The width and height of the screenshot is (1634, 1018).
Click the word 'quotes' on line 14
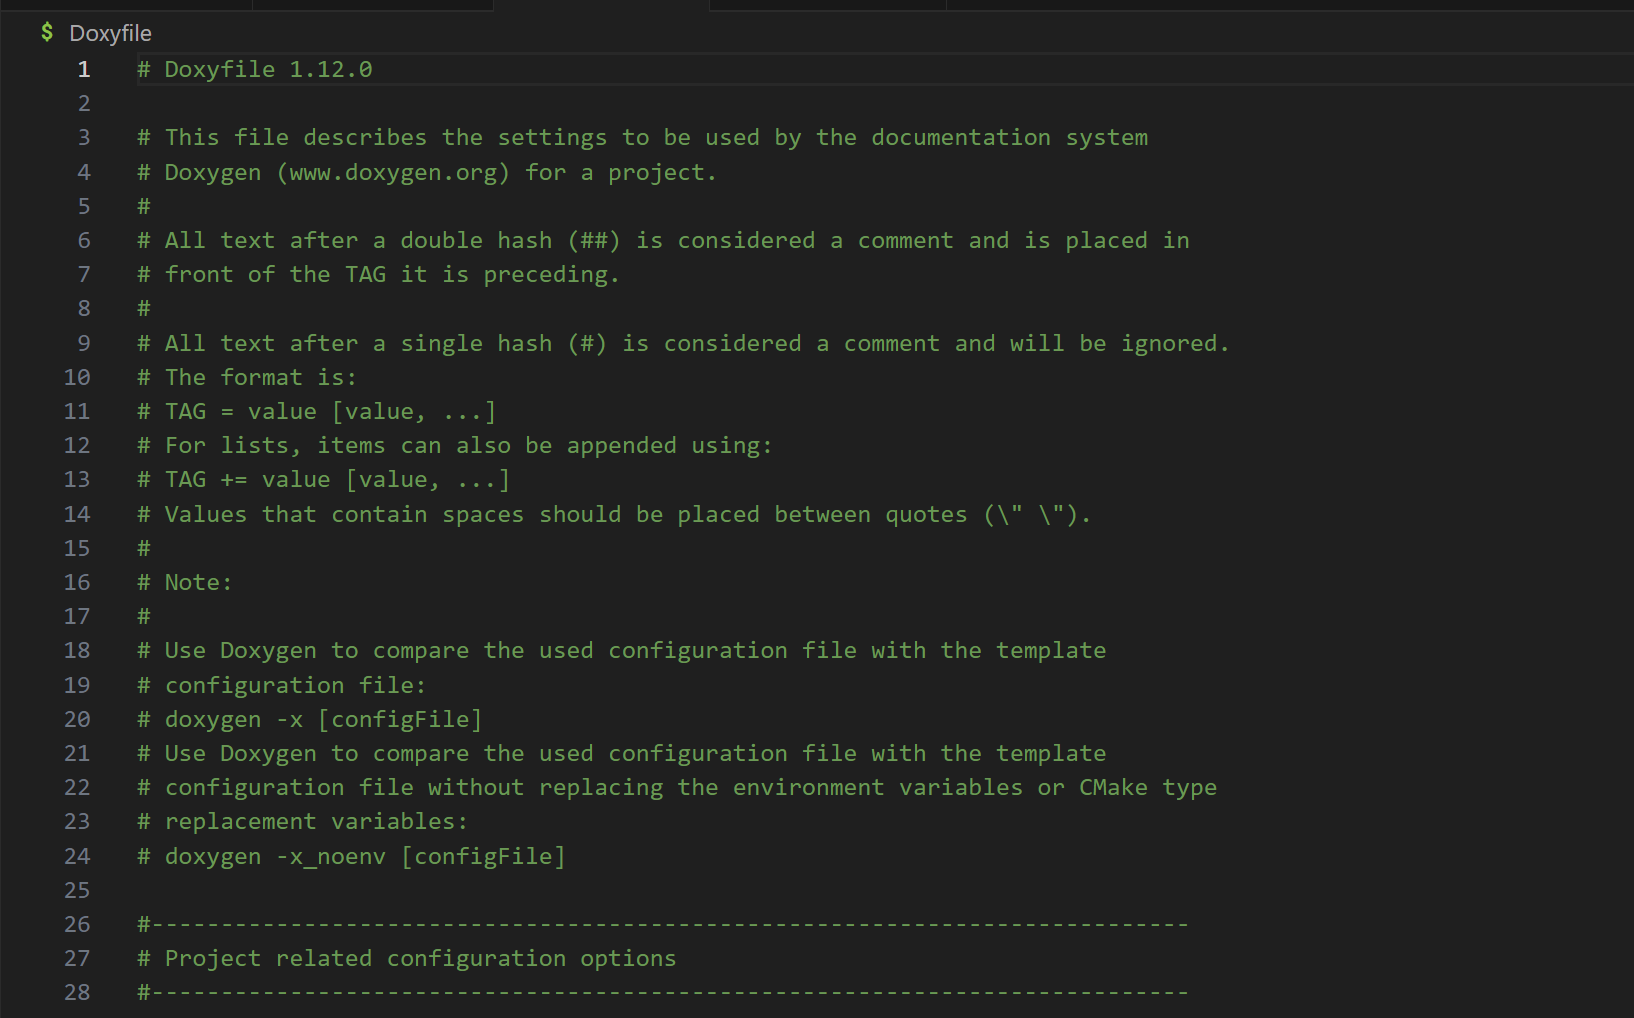coord(926,514)
